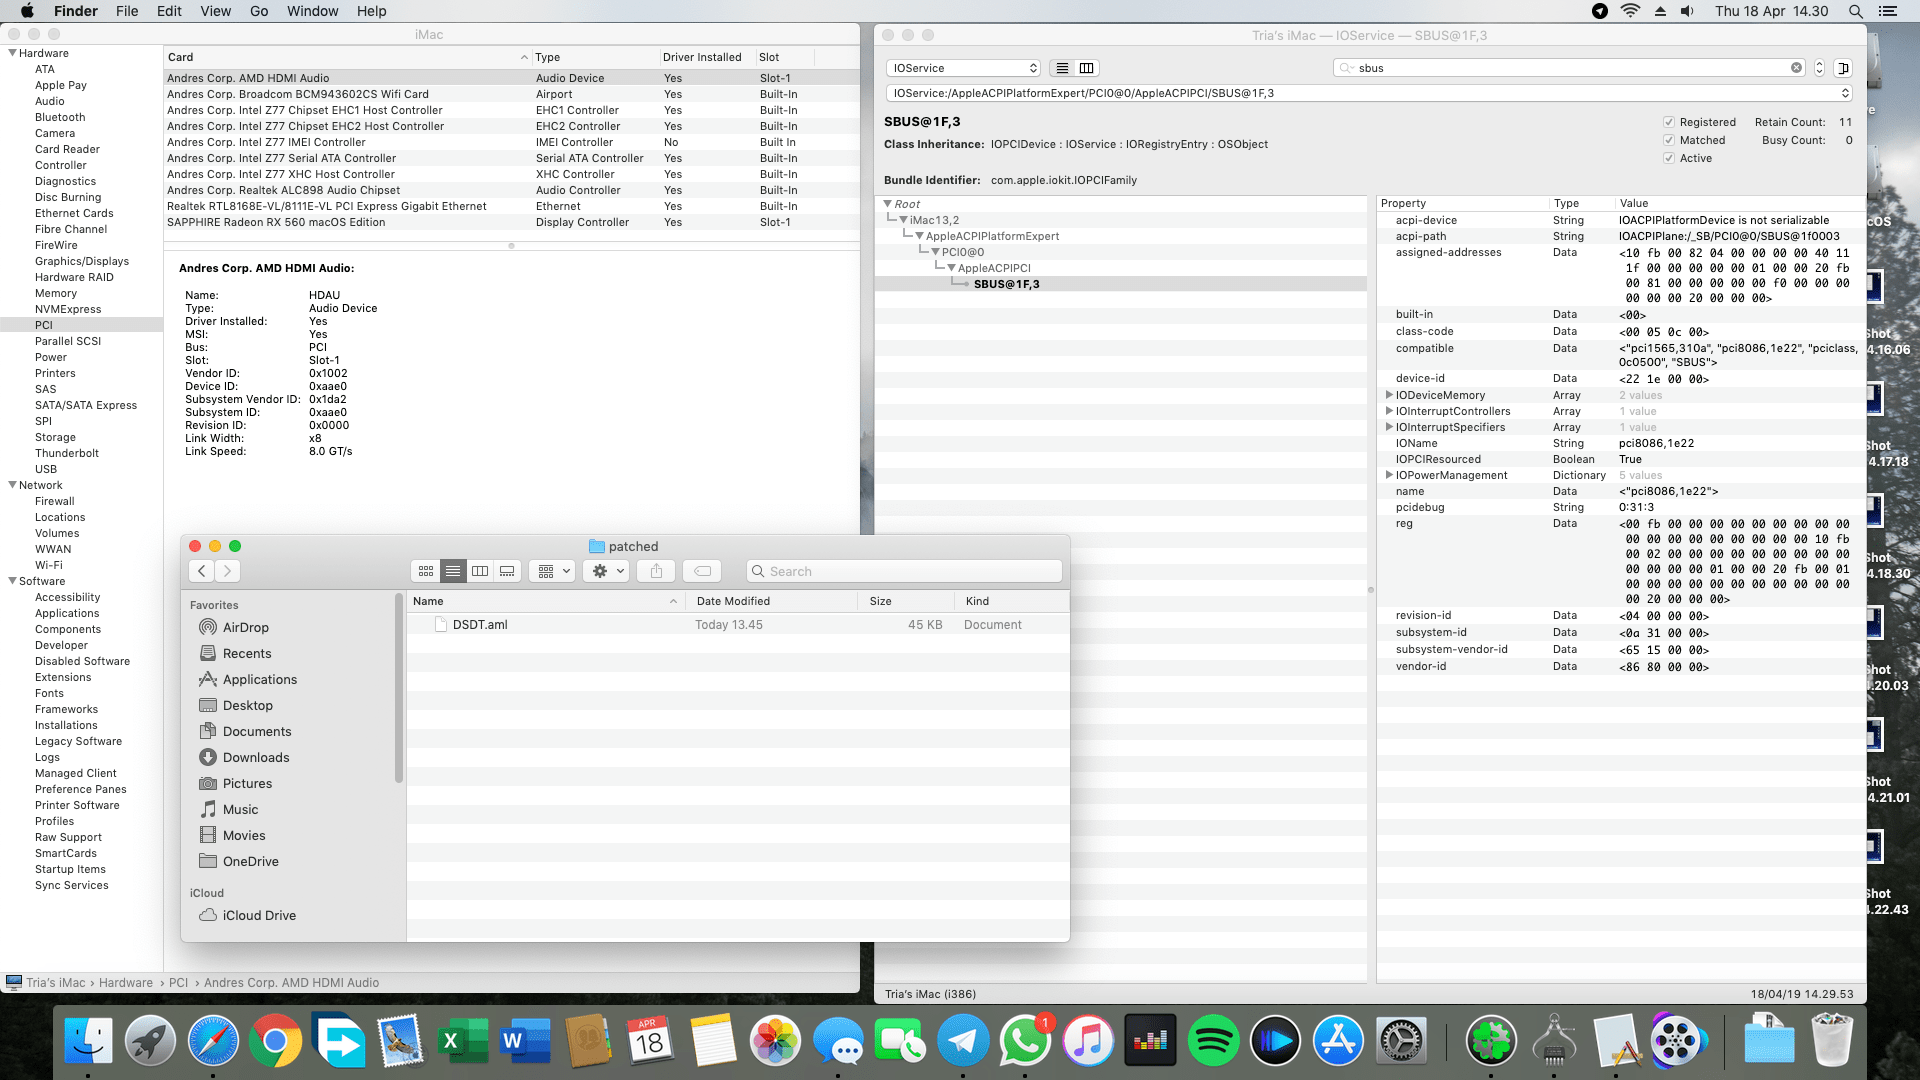Open Downloads in Finder sidebar
This screenshot has width=1920, height=1080.
[x=256, y=757]
